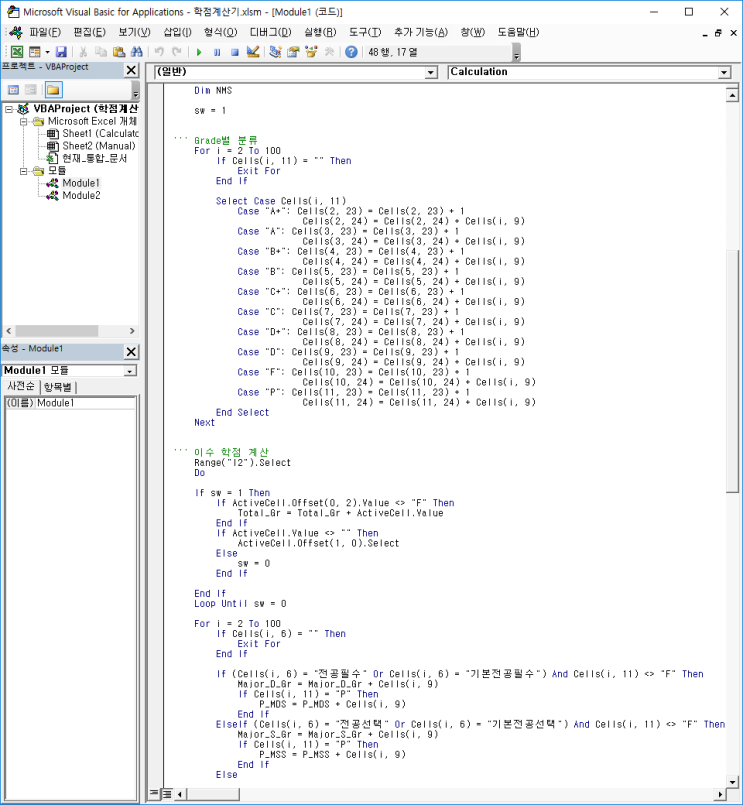The width and height of the screenshot is (743, 805).
Task: Collapse the VBAProject root node
Action: (x=9, y=109)
